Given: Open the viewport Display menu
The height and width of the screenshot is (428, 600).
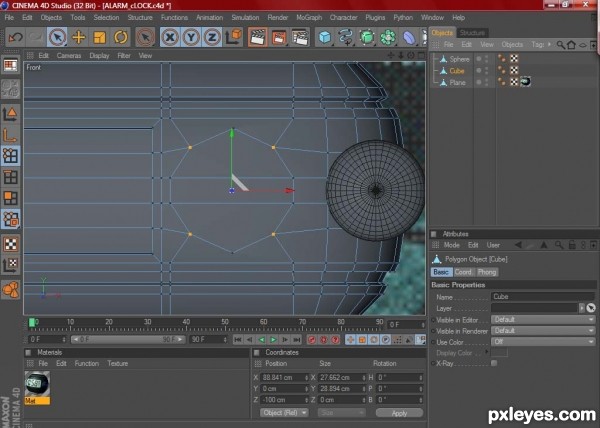Looking at the screenshot, I should coord(99,55).
